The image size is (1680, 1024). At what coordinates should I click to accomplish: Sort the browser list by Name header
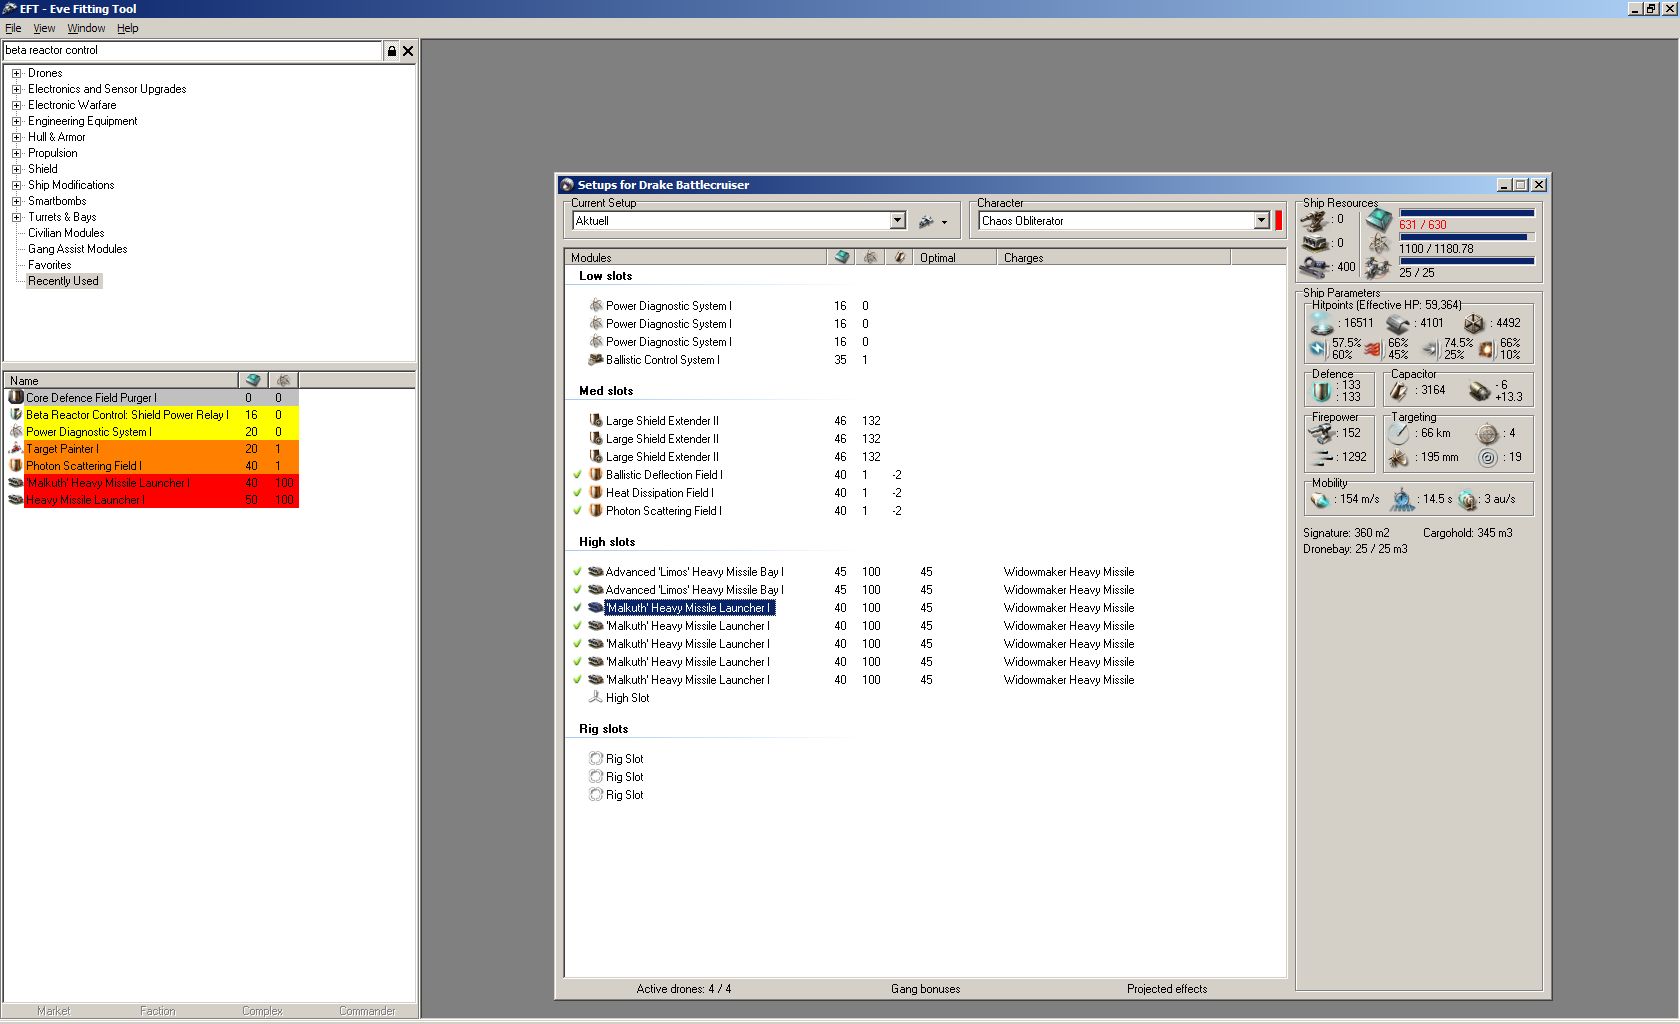pyautogui.click(x=121, y=380)
